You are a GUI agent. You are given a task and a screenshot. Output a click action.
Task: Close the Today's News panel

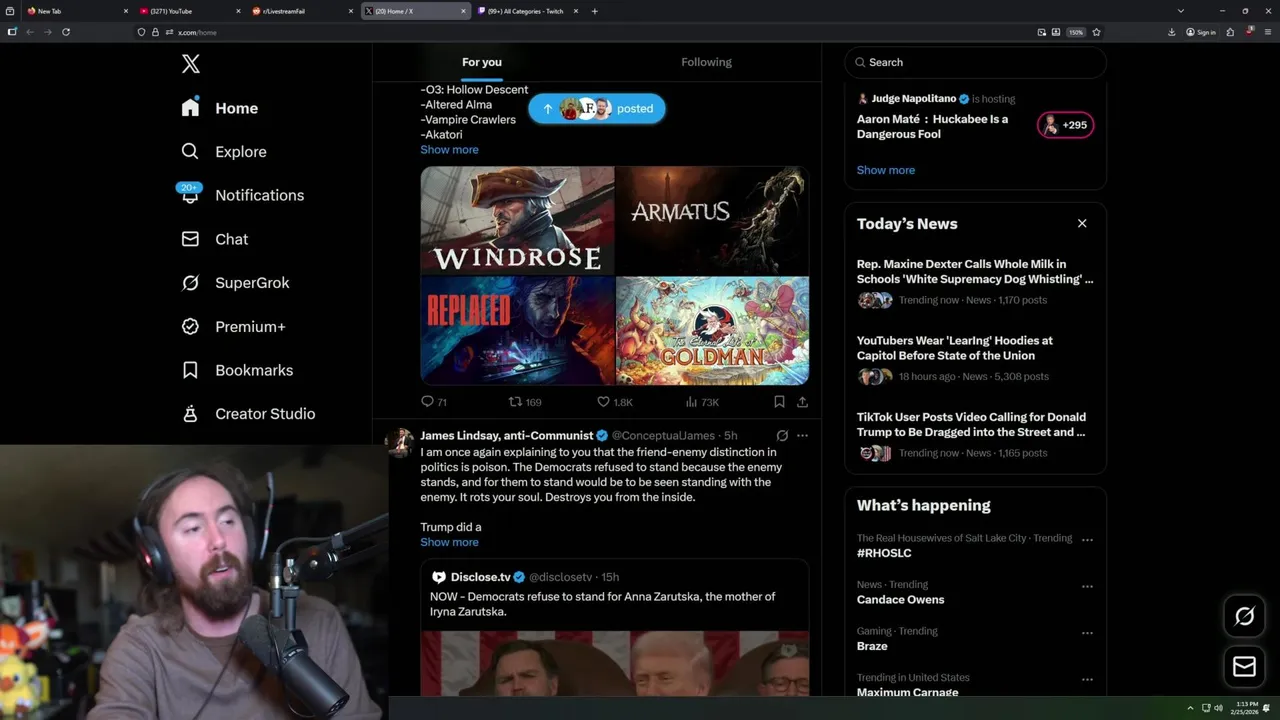point(1082,223)
